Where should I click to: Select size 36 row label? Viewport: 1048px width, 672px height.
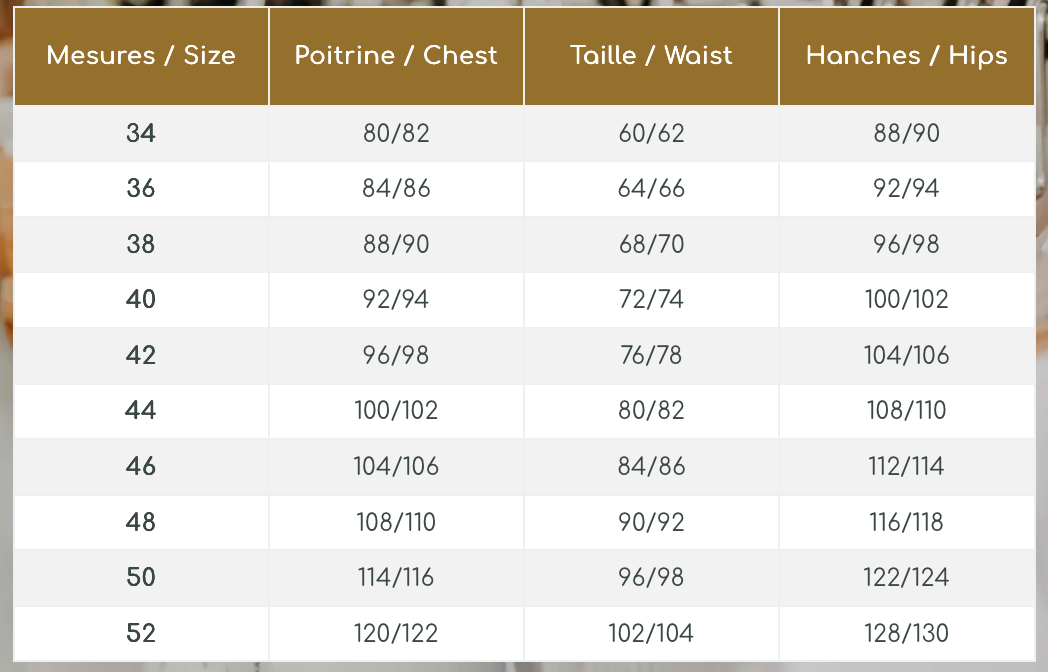[141, 189]
